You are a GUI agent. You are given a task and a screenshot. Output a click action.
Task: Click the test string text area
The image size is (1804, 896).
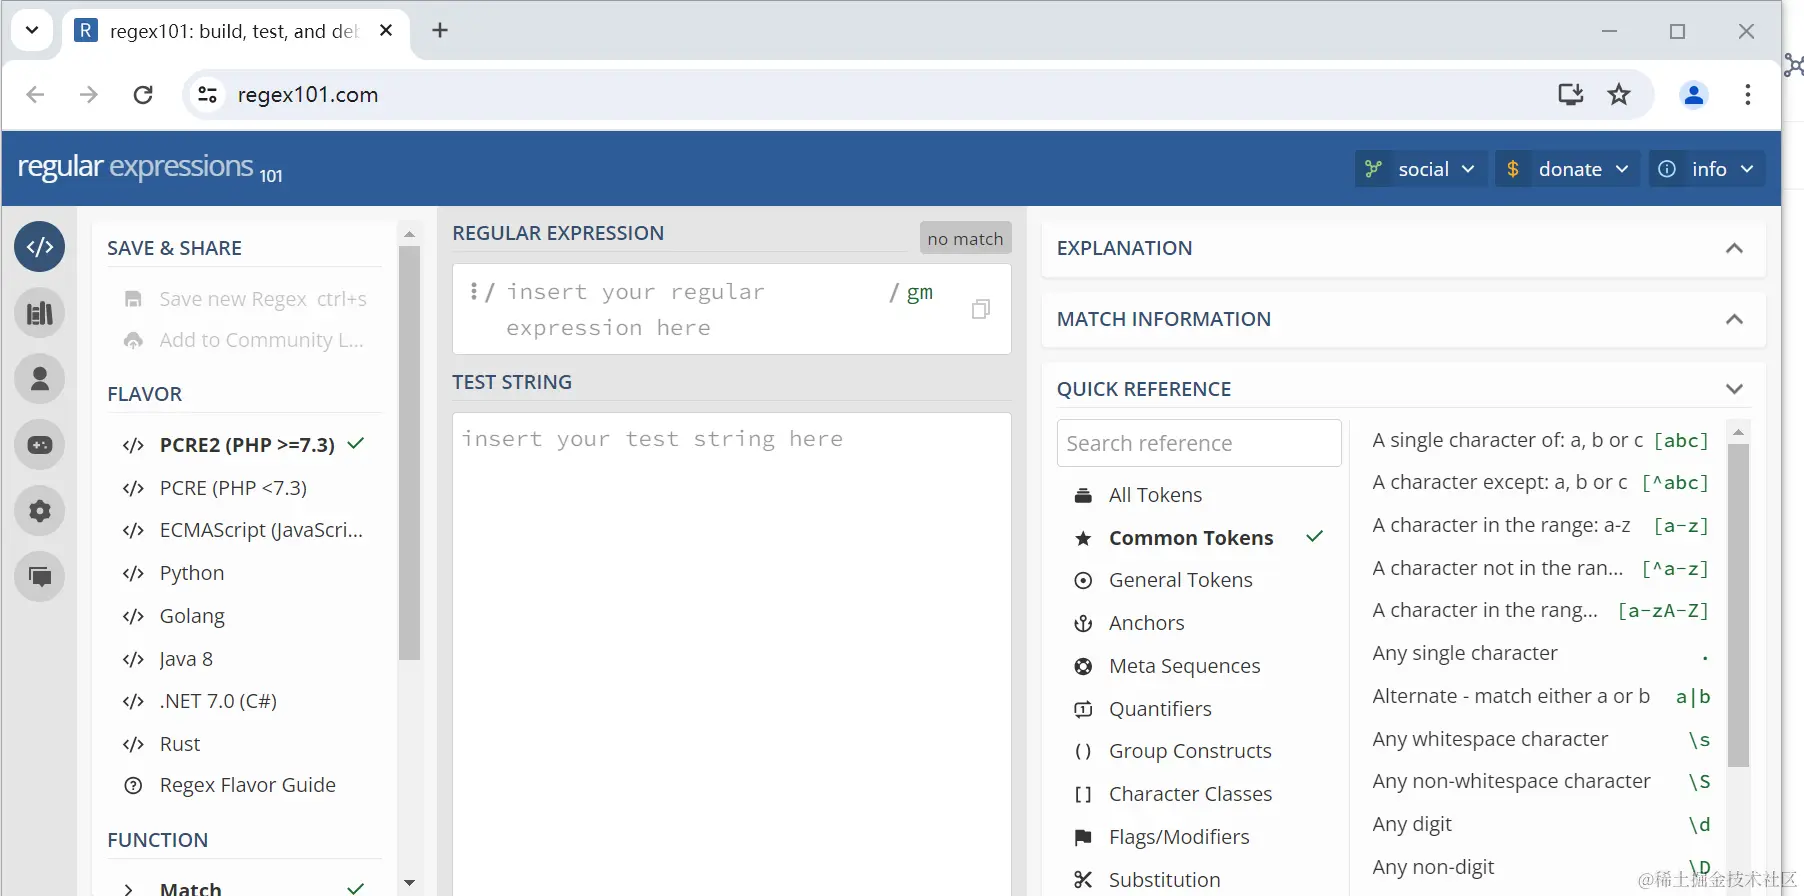(732, 654)
